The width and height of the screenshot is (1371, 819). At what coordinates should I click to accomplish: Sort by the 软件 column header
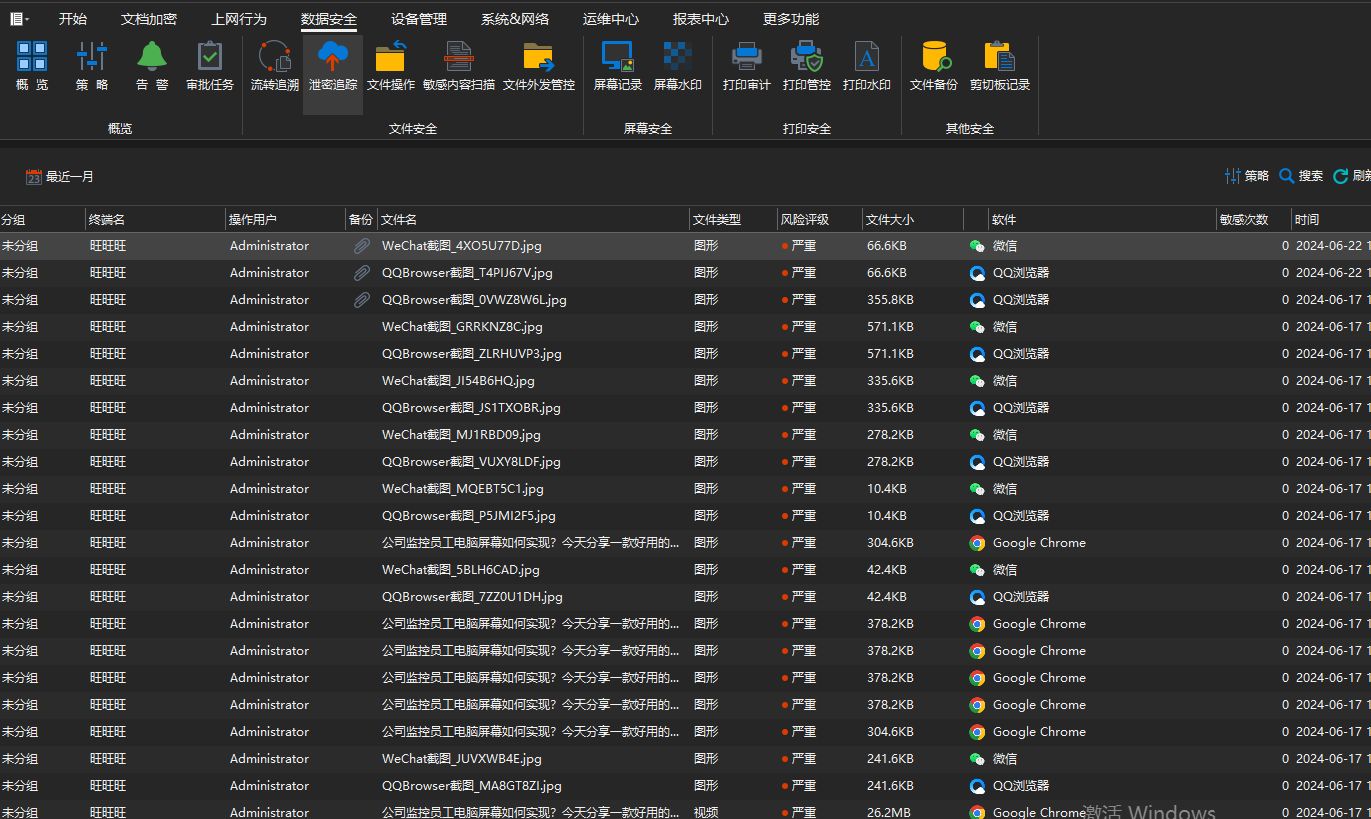pos(1102,220)
